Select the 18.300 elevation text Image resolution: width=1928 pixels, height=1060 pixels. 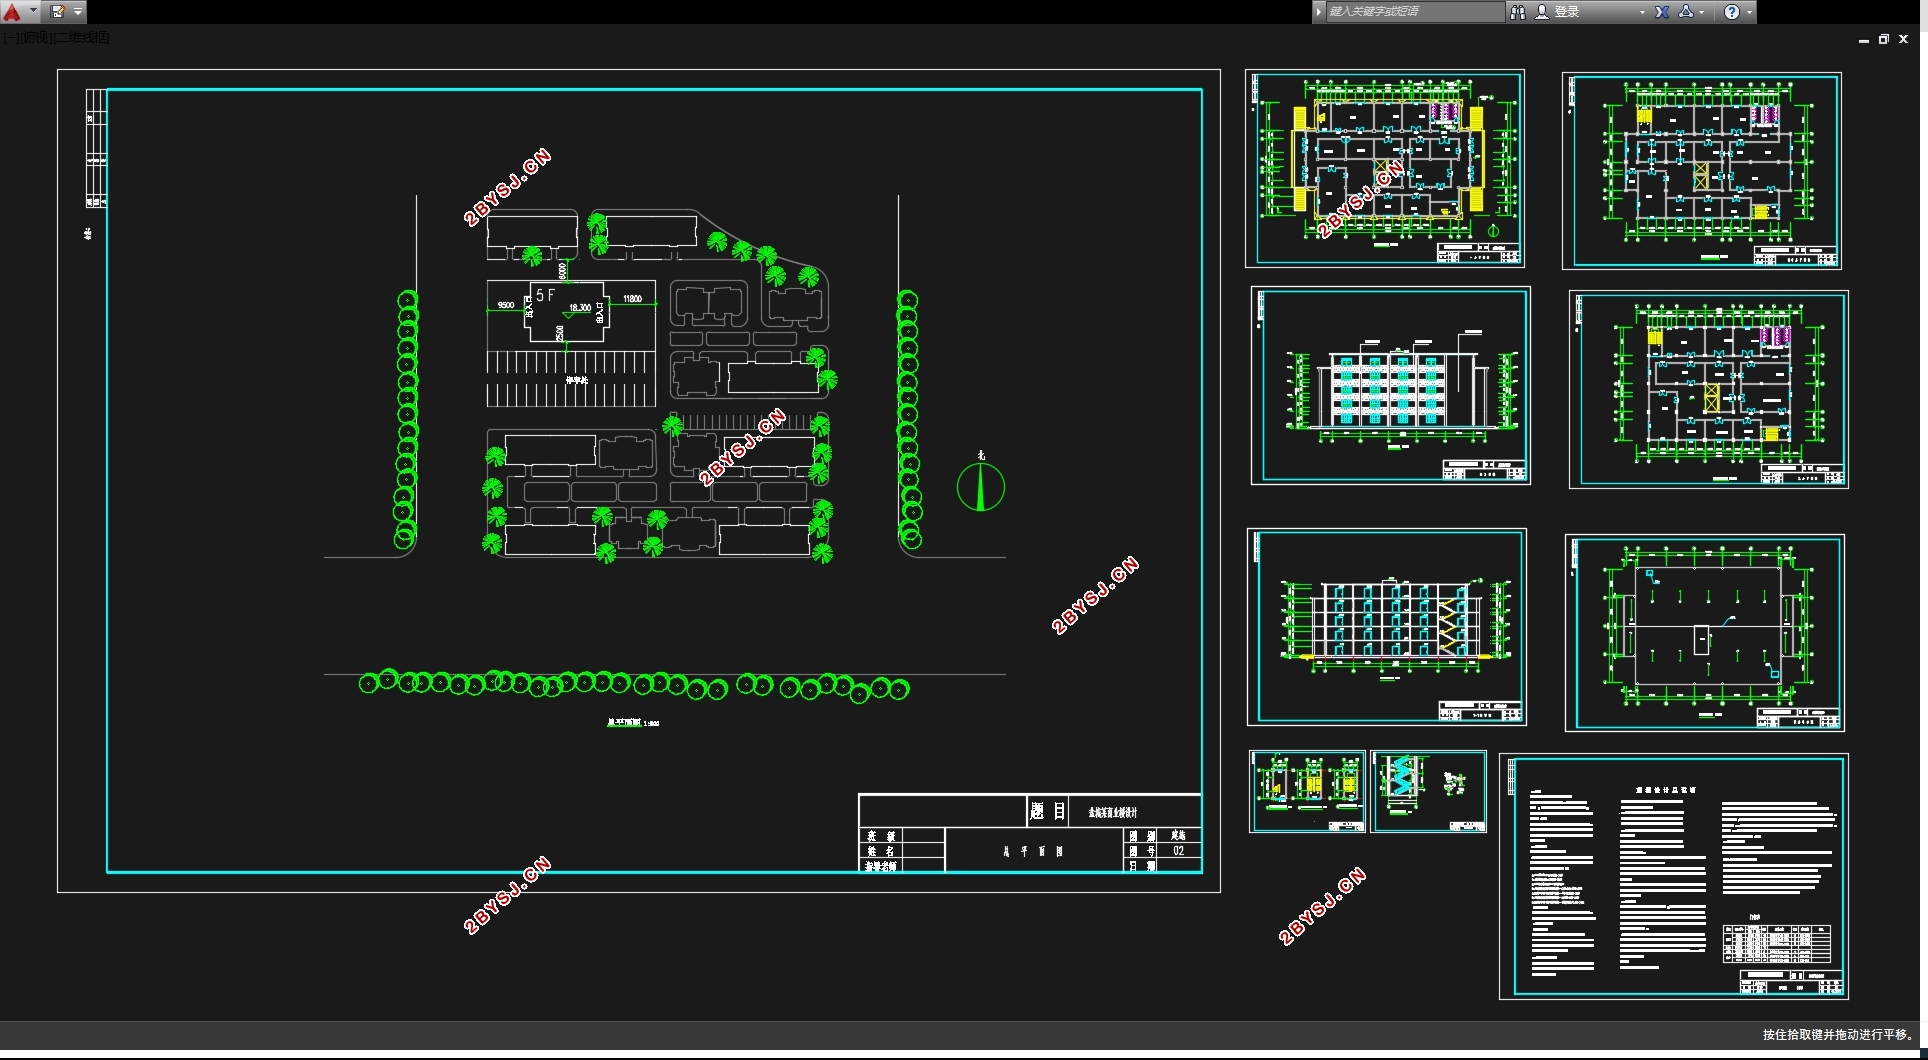click(580, 308)
